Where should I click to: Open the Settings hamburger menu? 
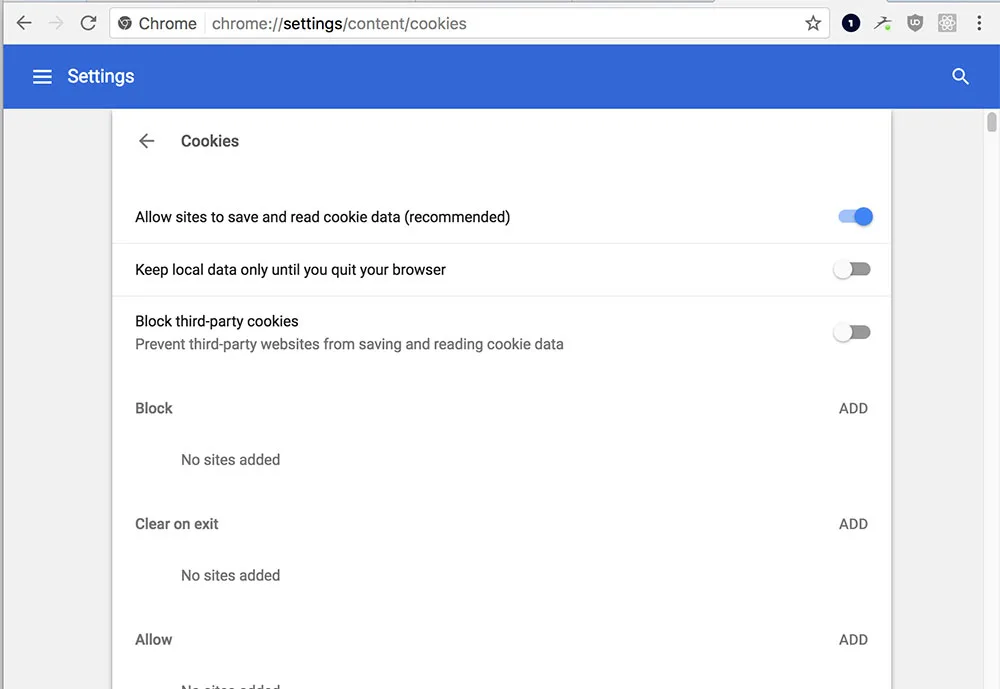click(x=42, y=77)
